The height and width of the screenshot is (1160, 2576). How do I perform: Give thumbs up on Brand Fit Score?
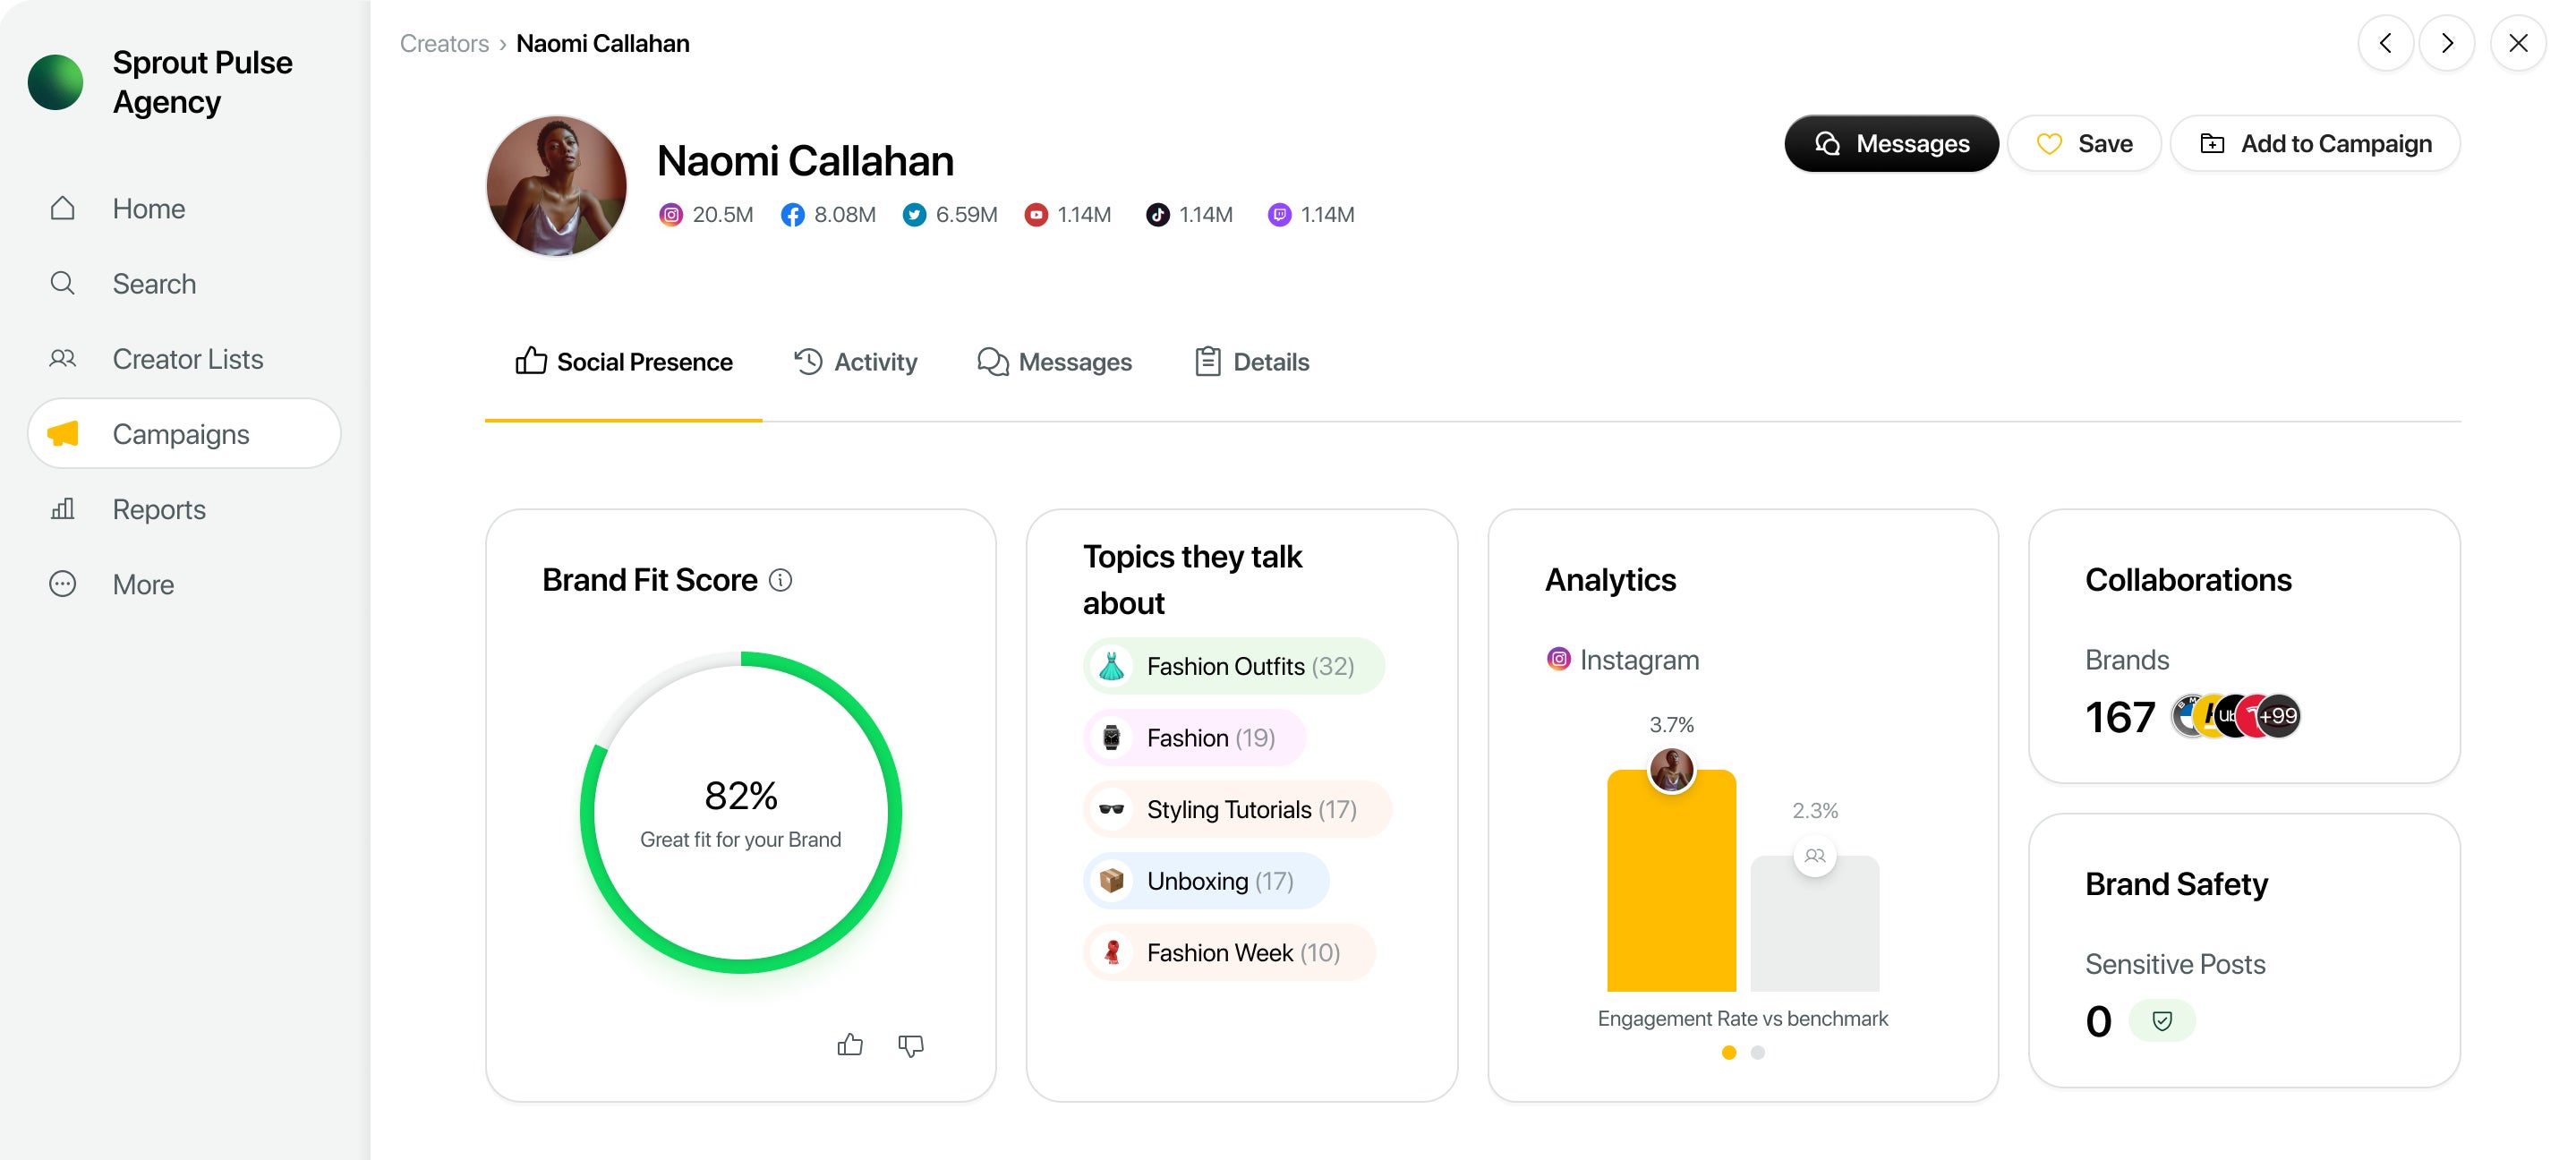(x=850, y=1045)
